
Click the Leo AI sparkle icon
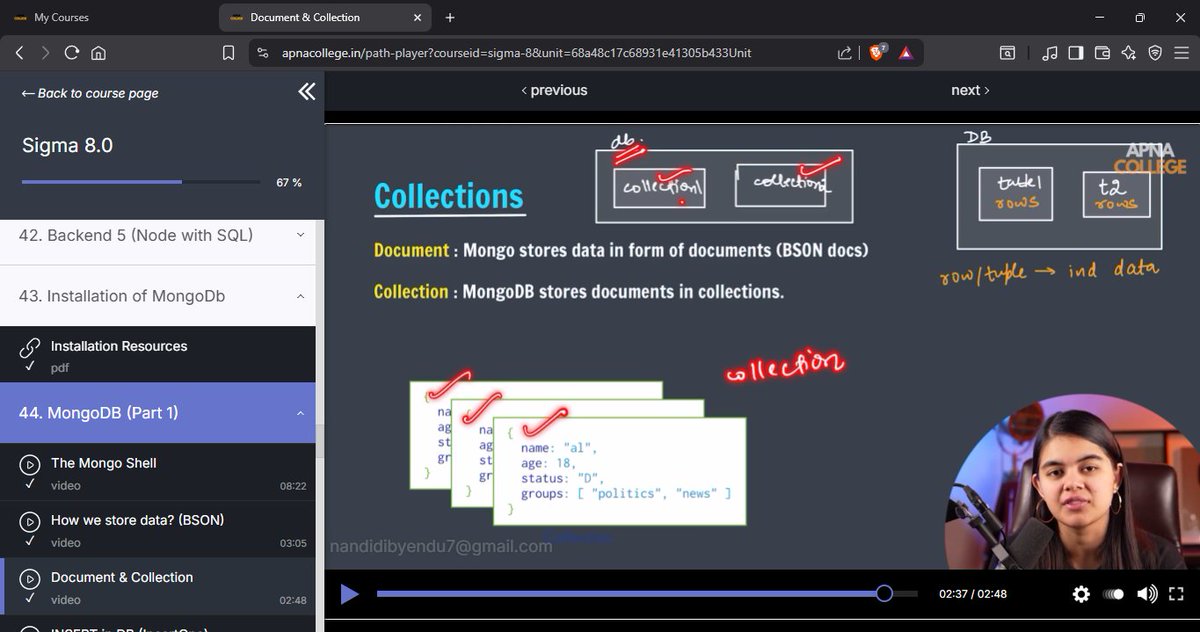pos(1128,52)
